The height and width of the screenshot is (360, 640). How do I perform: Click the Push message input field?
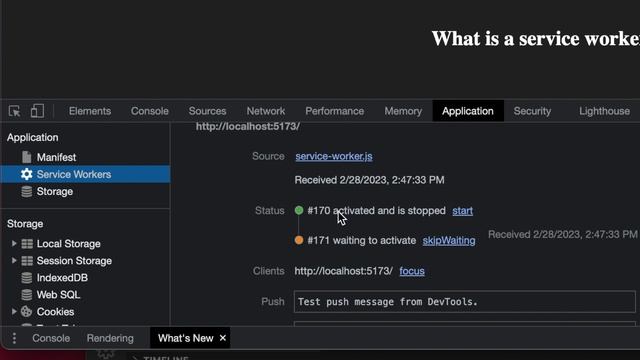pos(464,302)
